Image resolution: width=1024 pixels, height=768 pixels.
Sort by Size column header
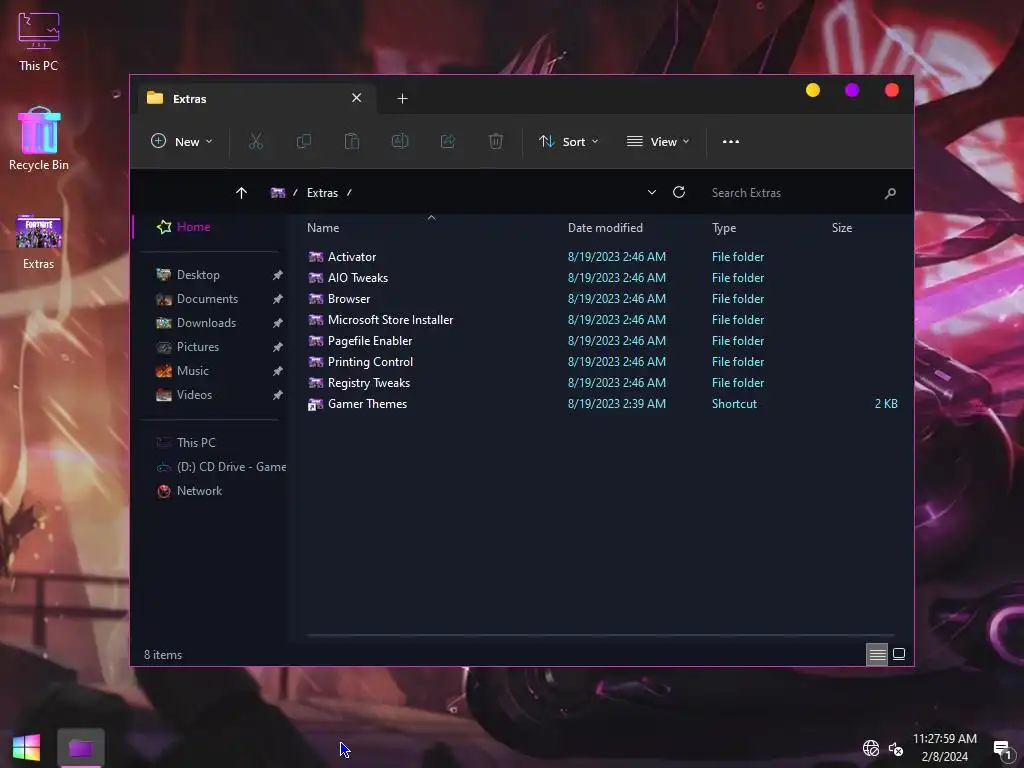pos(842,228)
